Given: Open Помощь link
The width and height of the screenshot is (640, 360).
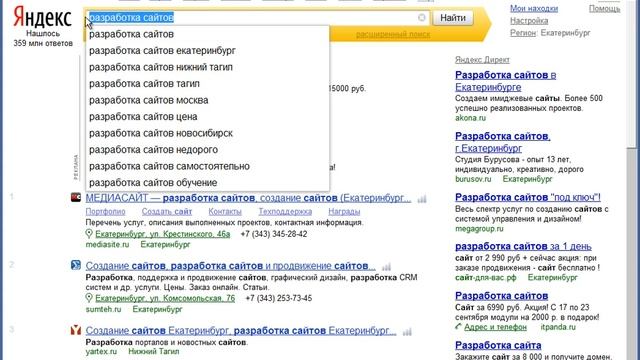Looking at the screenshot, I should click(x=604, y=8).
